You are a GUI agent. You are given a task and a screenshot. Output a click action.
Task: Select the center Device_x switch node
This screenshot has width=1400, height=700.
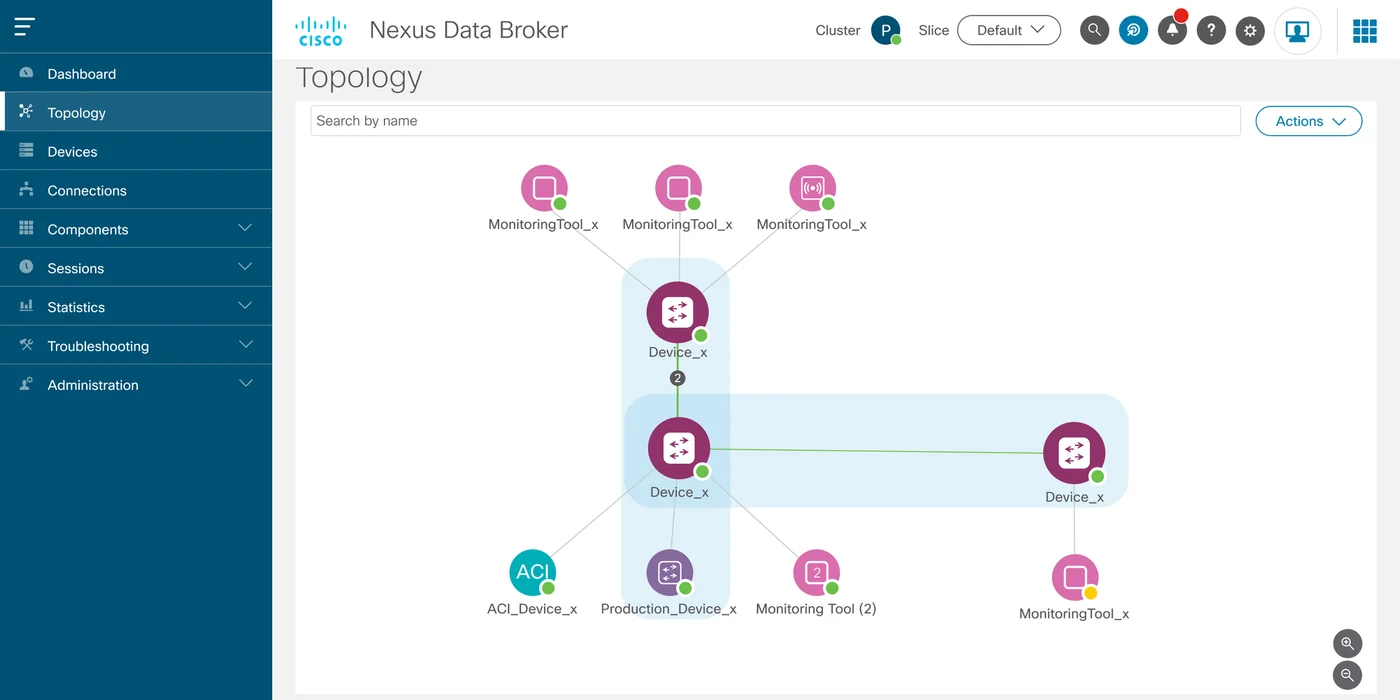(679, 449)
